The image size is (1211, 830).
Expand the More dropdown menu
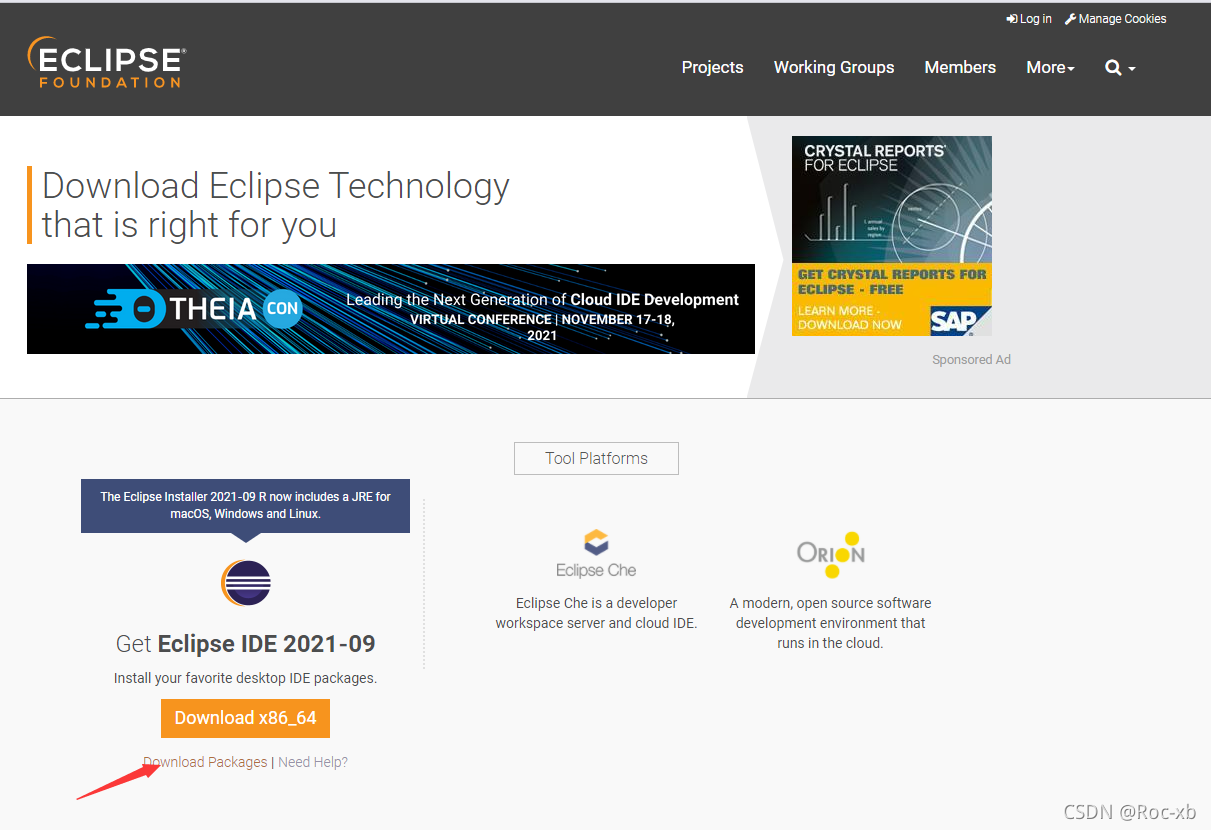[x=1050, y=67]
